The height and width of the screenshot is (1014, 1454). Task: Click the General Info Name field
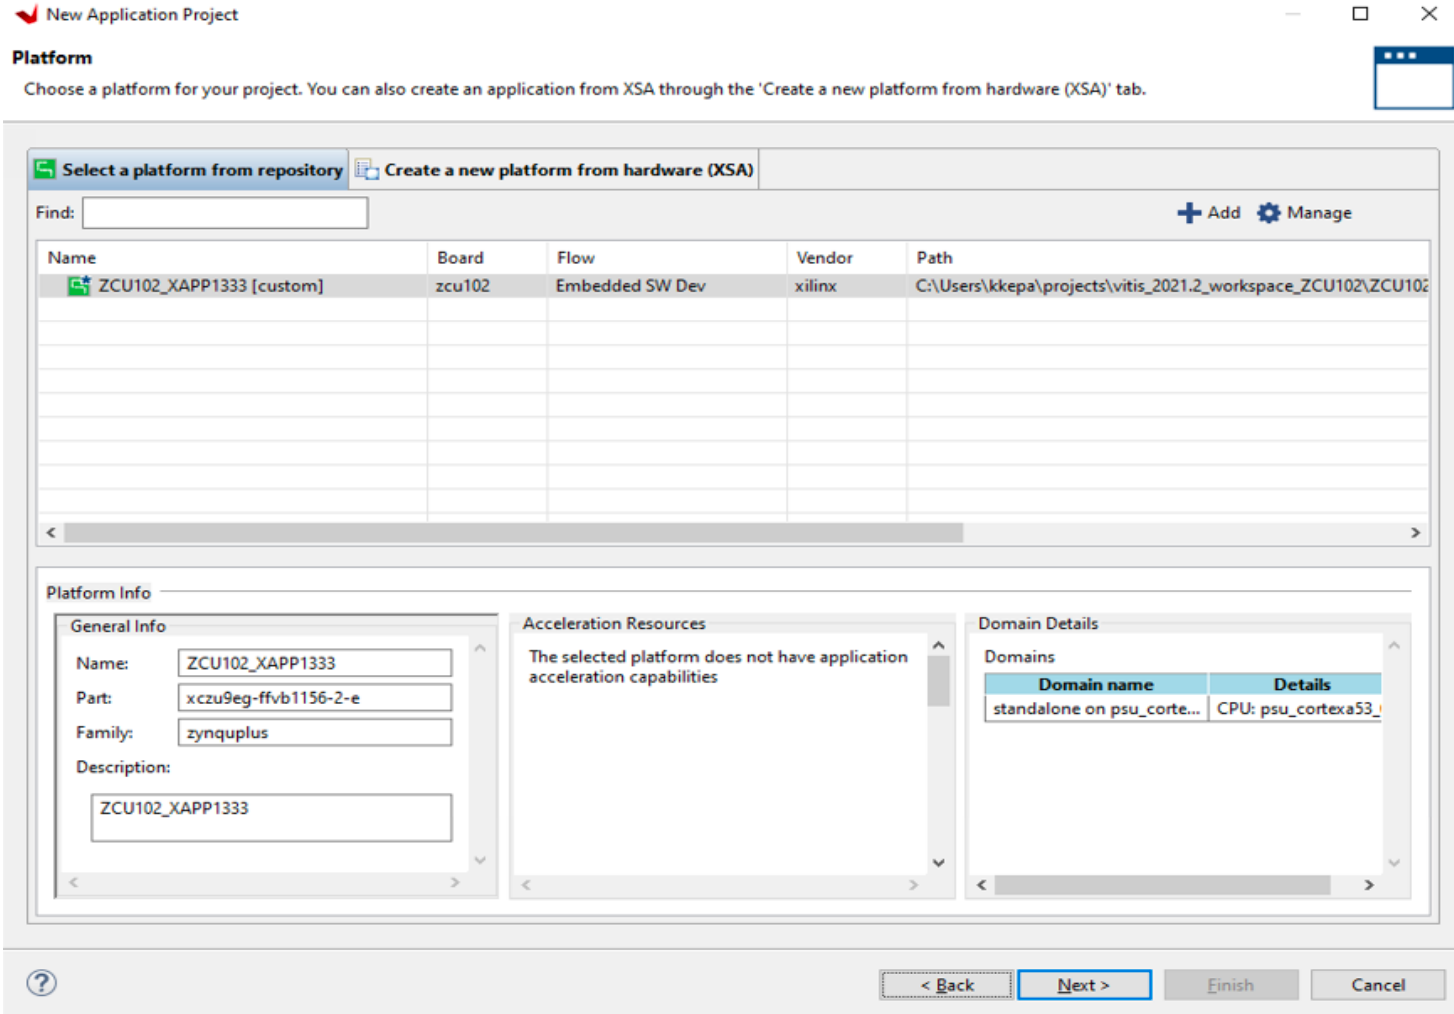(314, 663)
